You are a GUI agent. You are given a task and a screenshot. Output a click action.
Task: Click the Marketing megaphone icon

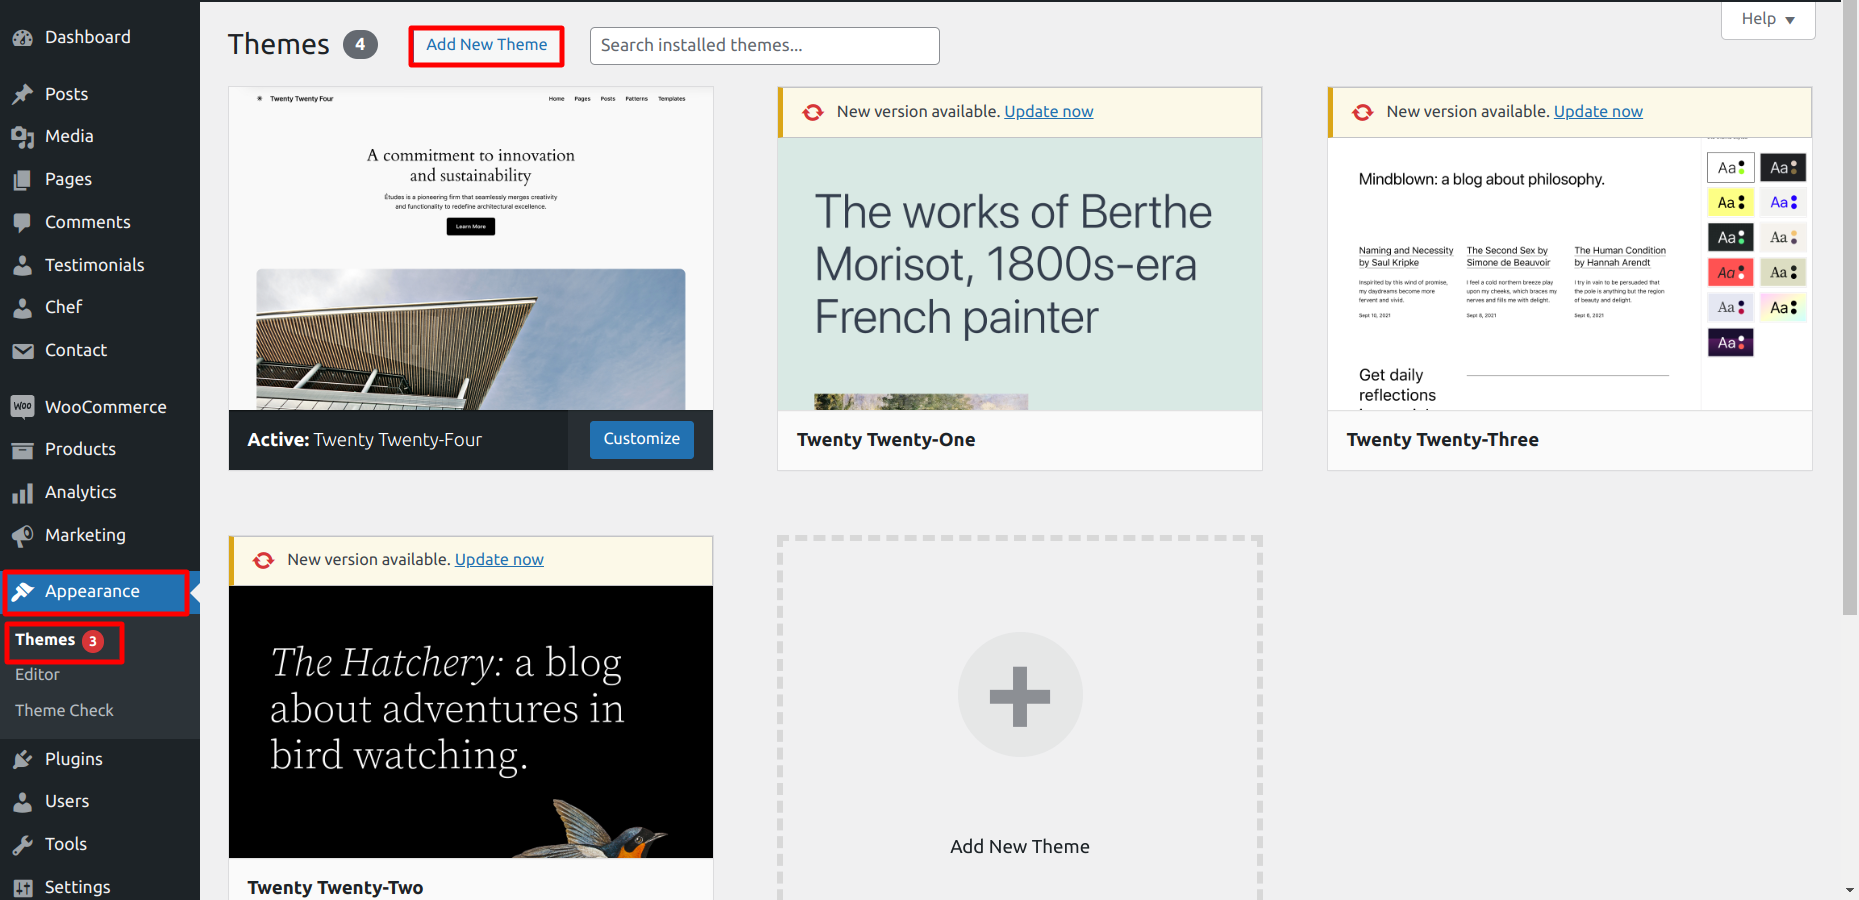click(22, 536)
